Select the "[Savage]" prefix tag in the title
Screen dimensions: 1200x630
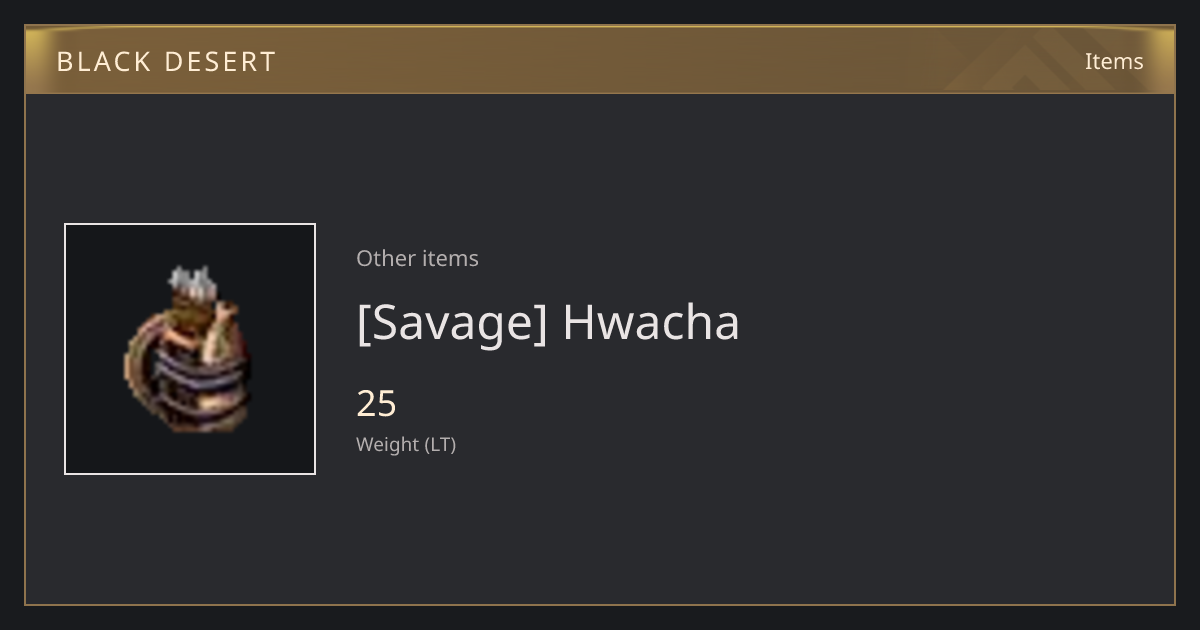pos(452,322)
